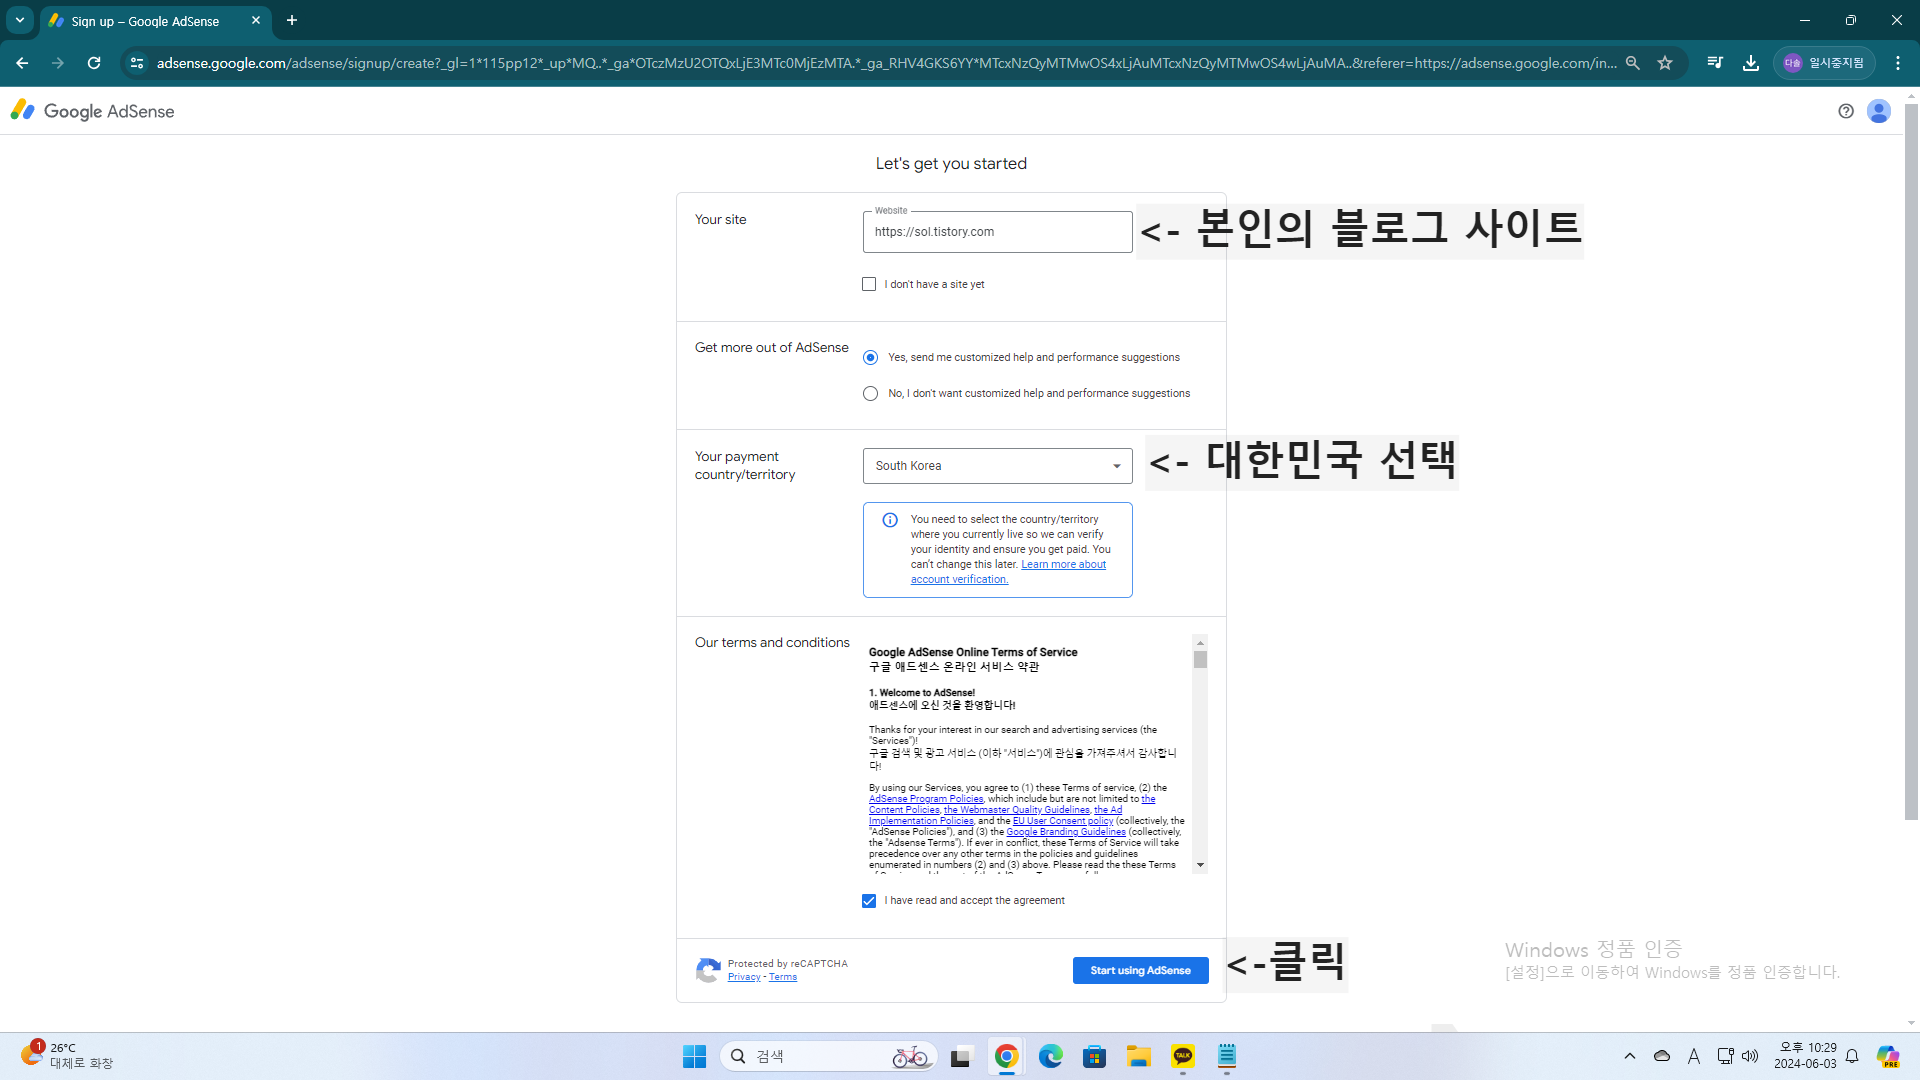Click the reCAPTCHA logo icon
Image resolution: width=1920 pixels, height=1080 pixels.
pos(708,970)
